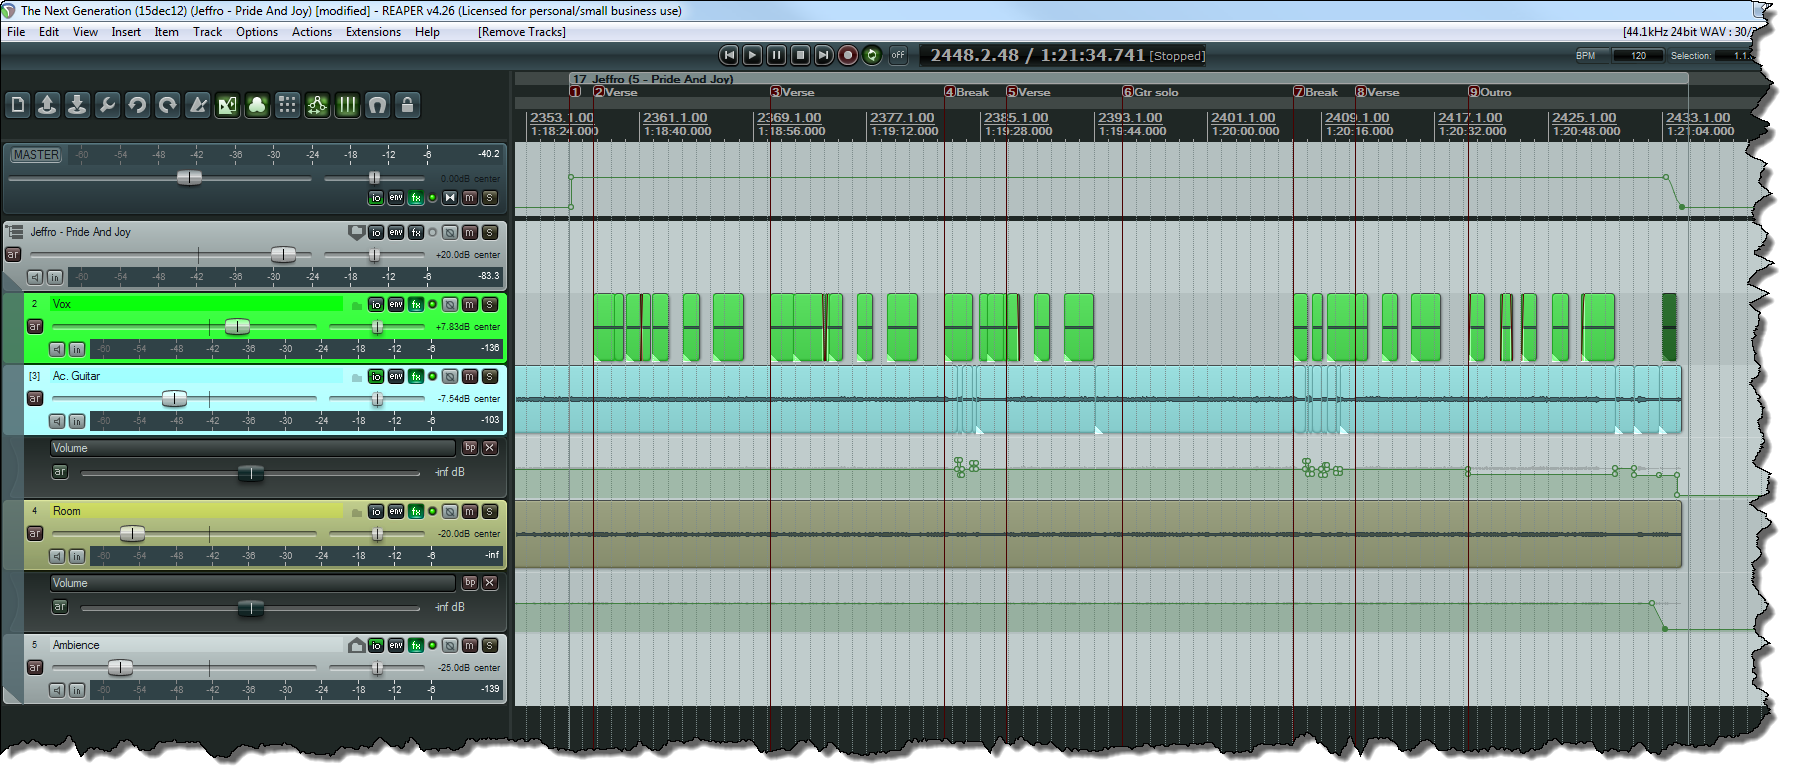Toggle auto-crossfade toolbar icon

(x=228, y=105)
